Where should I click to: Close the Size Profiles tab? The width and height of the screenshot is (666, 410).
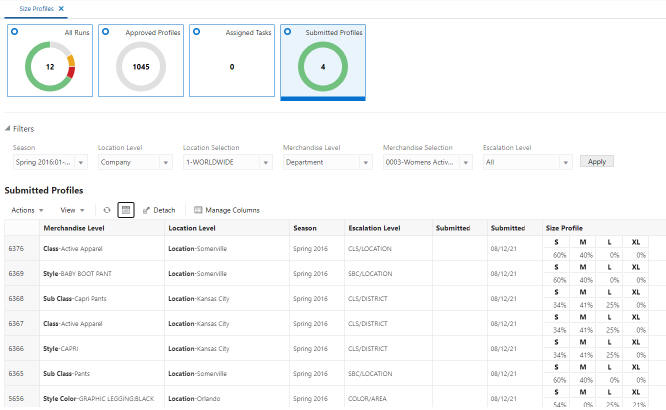click(61, 8)
